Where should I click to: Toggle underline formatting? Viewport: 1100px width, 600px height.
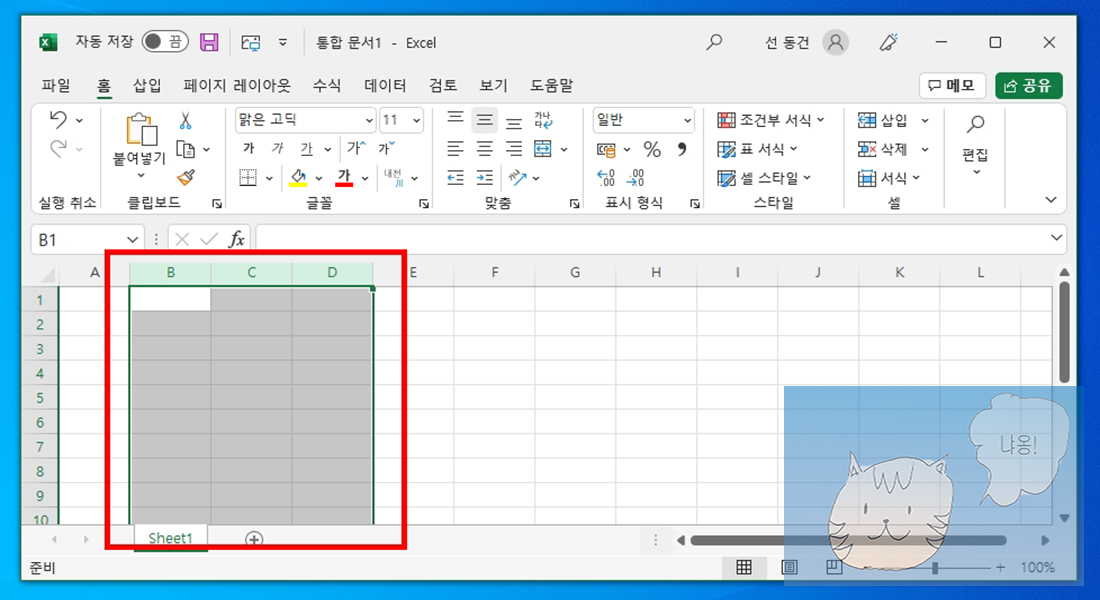point(307,148)
